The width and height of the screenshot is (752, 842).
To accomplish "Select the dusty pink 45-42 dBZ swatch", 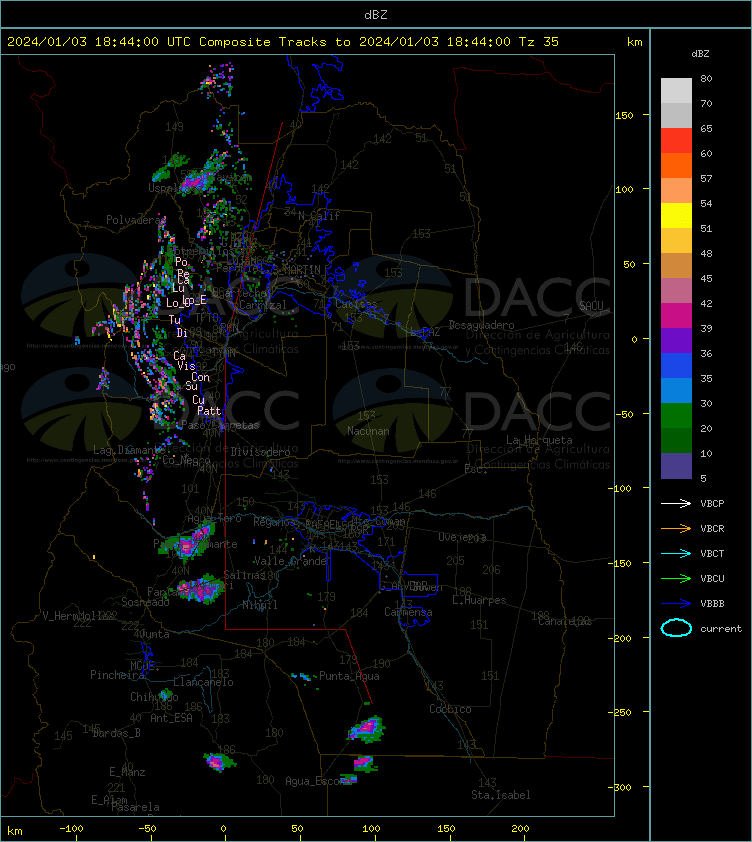I will tap(676, 291).
